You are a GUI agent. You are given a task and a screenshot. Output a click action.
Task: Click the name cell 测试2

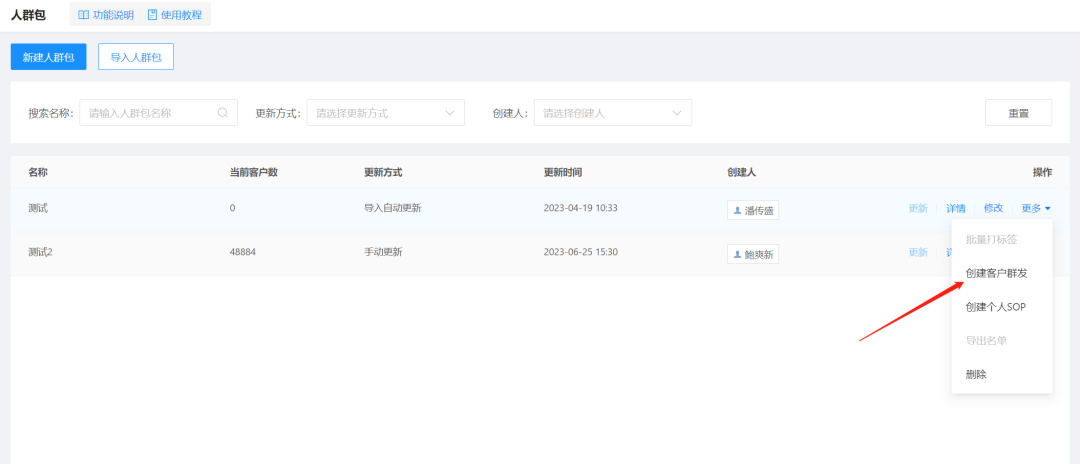(x=41, y=252)
